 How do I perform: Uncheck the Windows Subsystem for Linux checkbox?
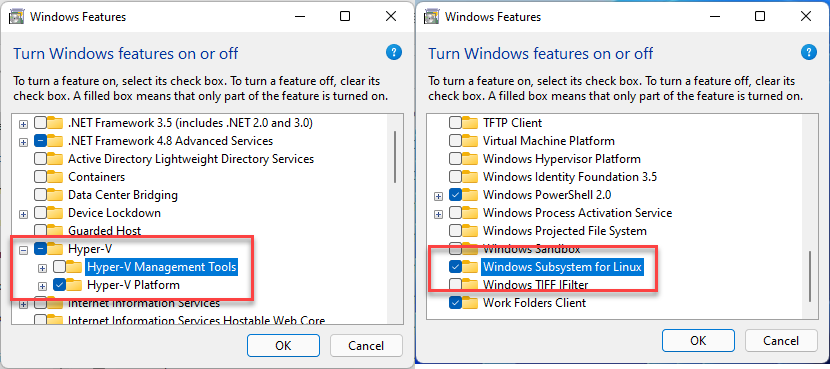[455, 267]
